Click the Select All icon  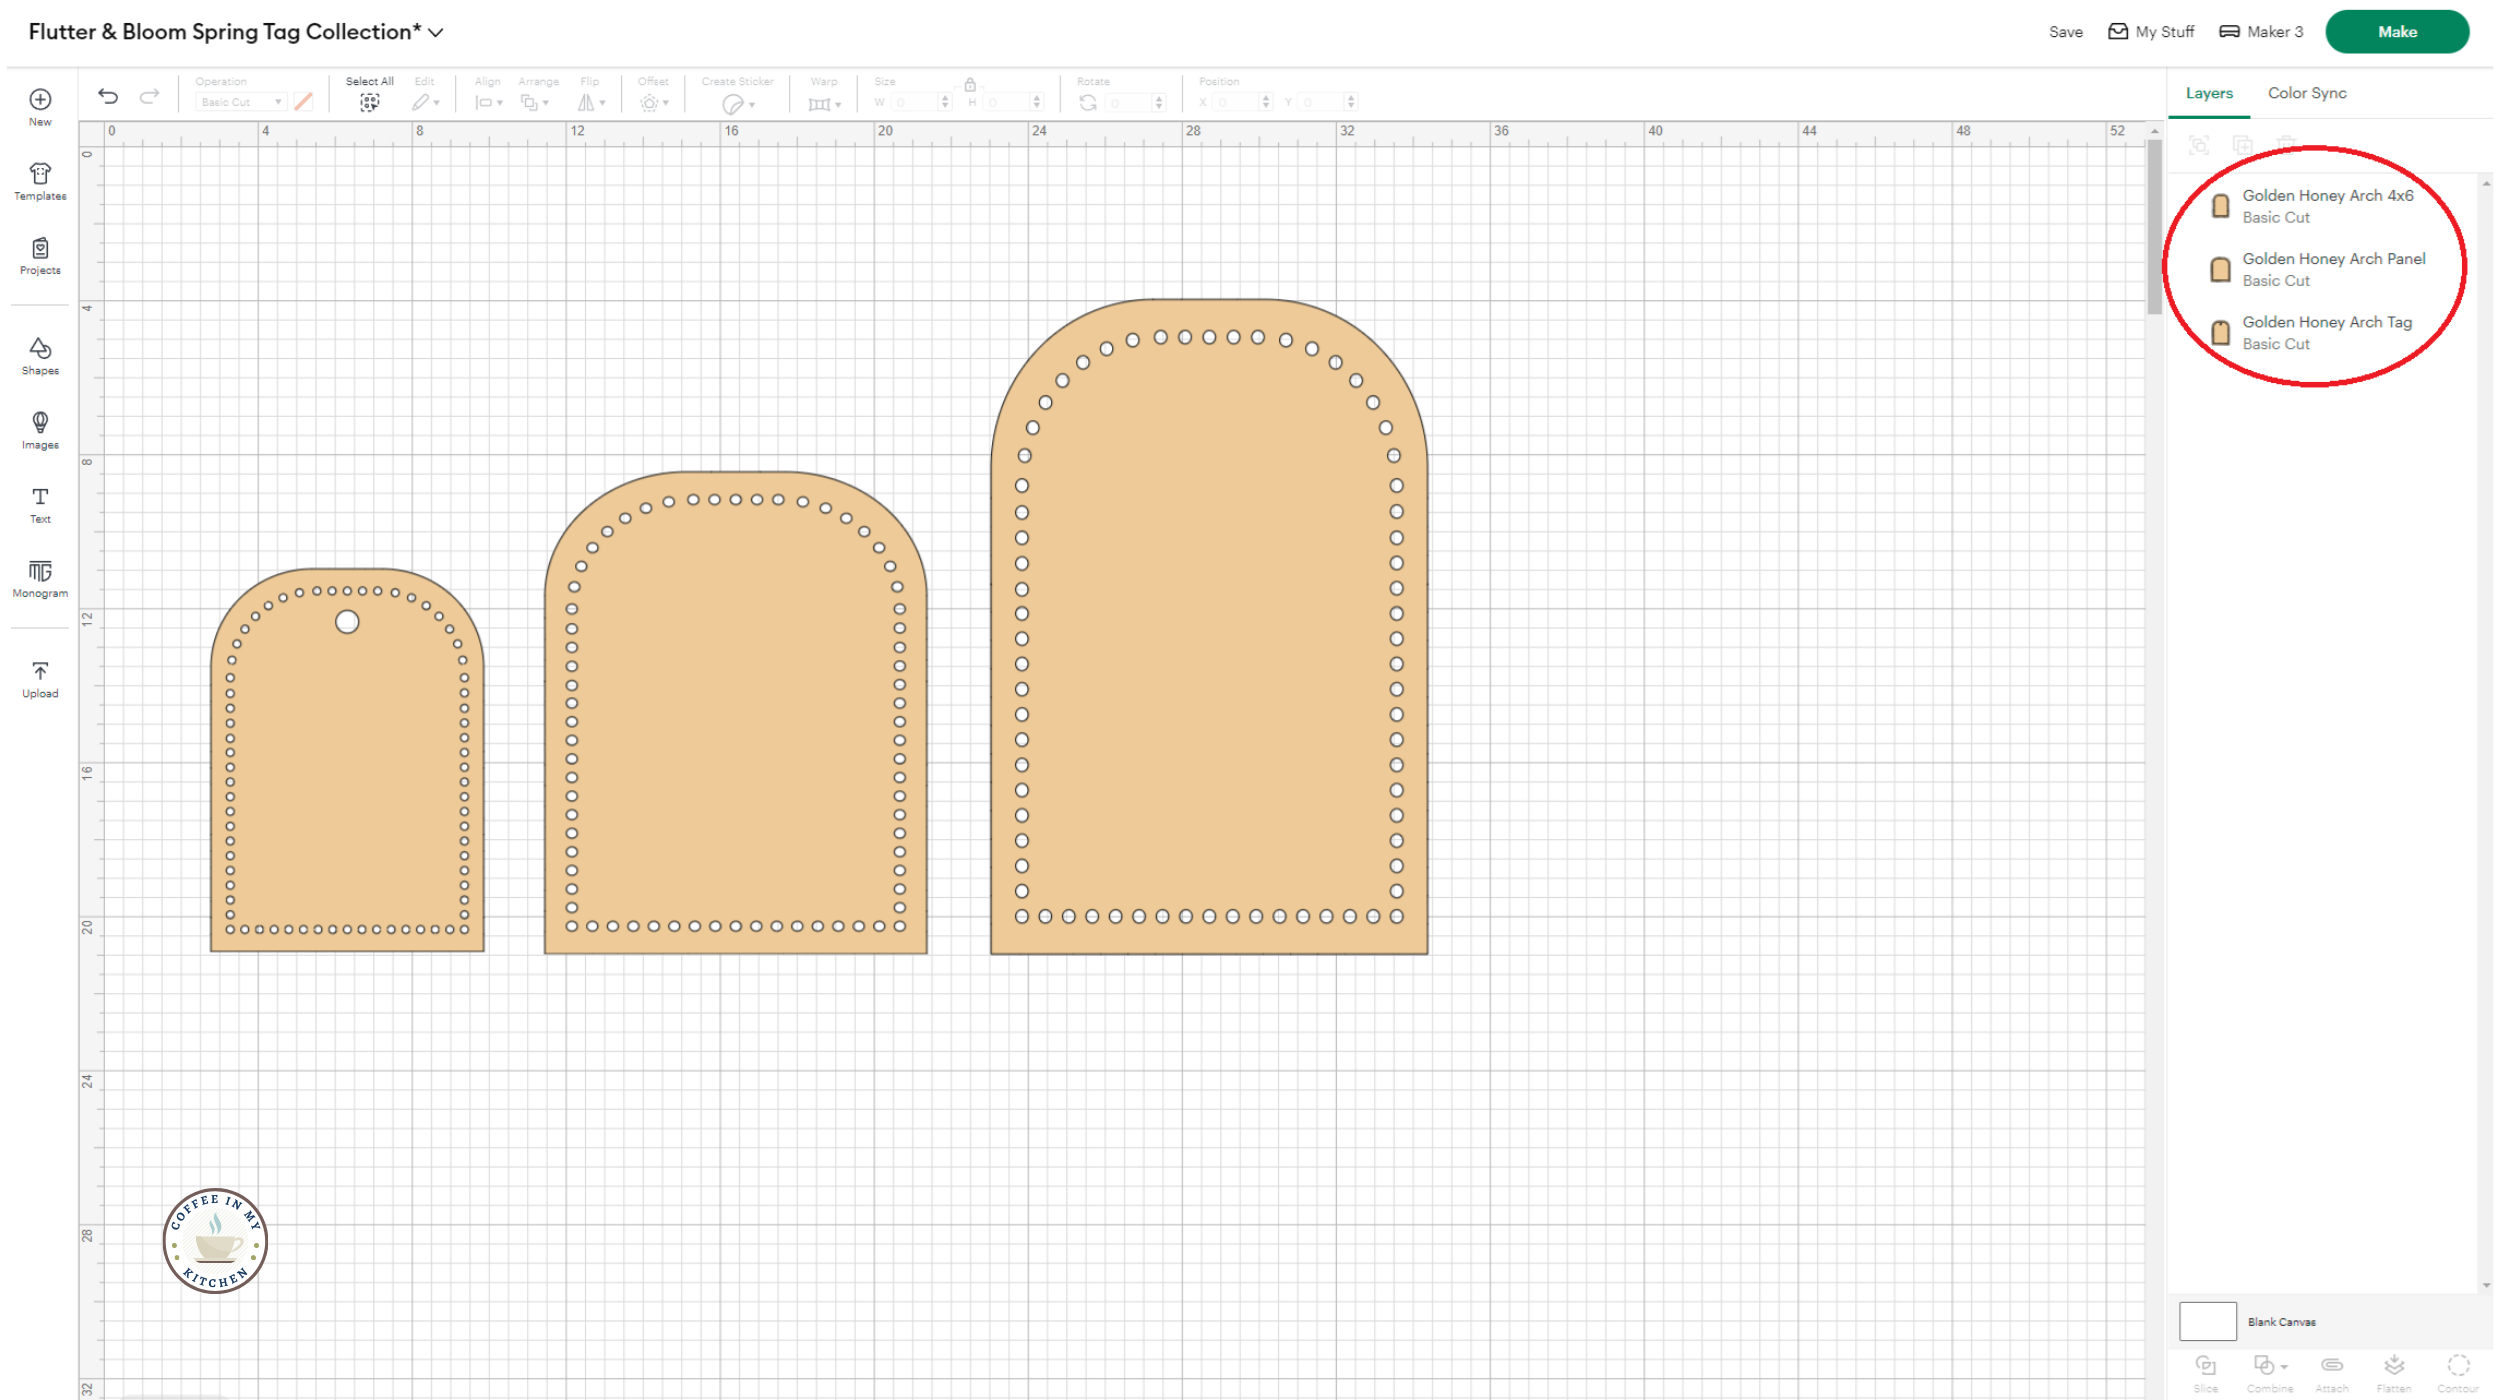click(x=369, y=102)
